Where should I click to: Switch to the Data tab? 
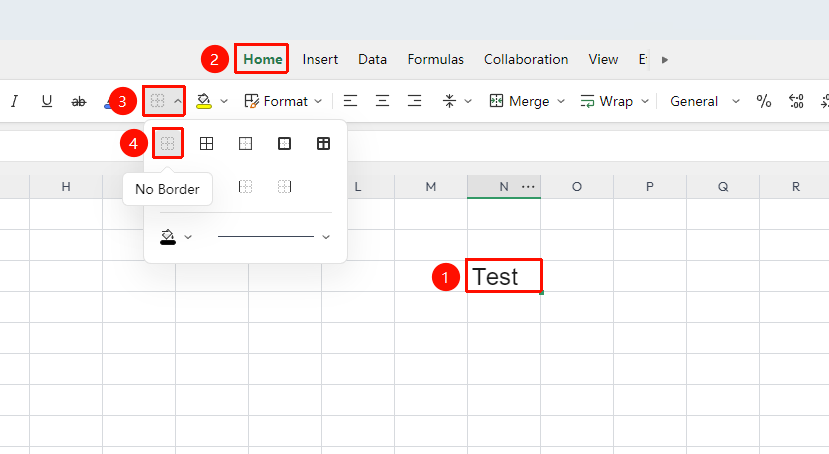372,59
